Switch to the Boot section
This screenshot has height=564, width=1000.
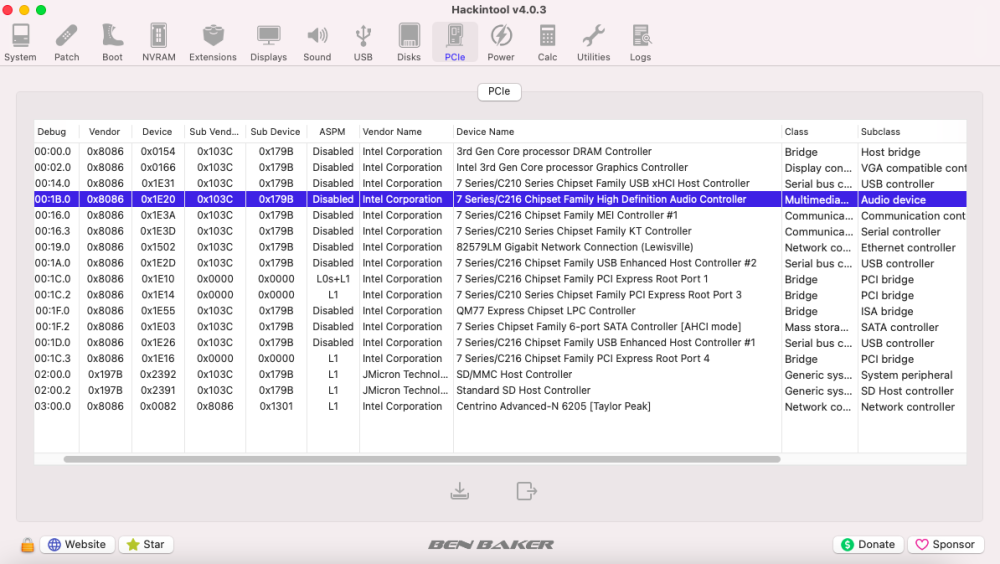coord(112,43)
